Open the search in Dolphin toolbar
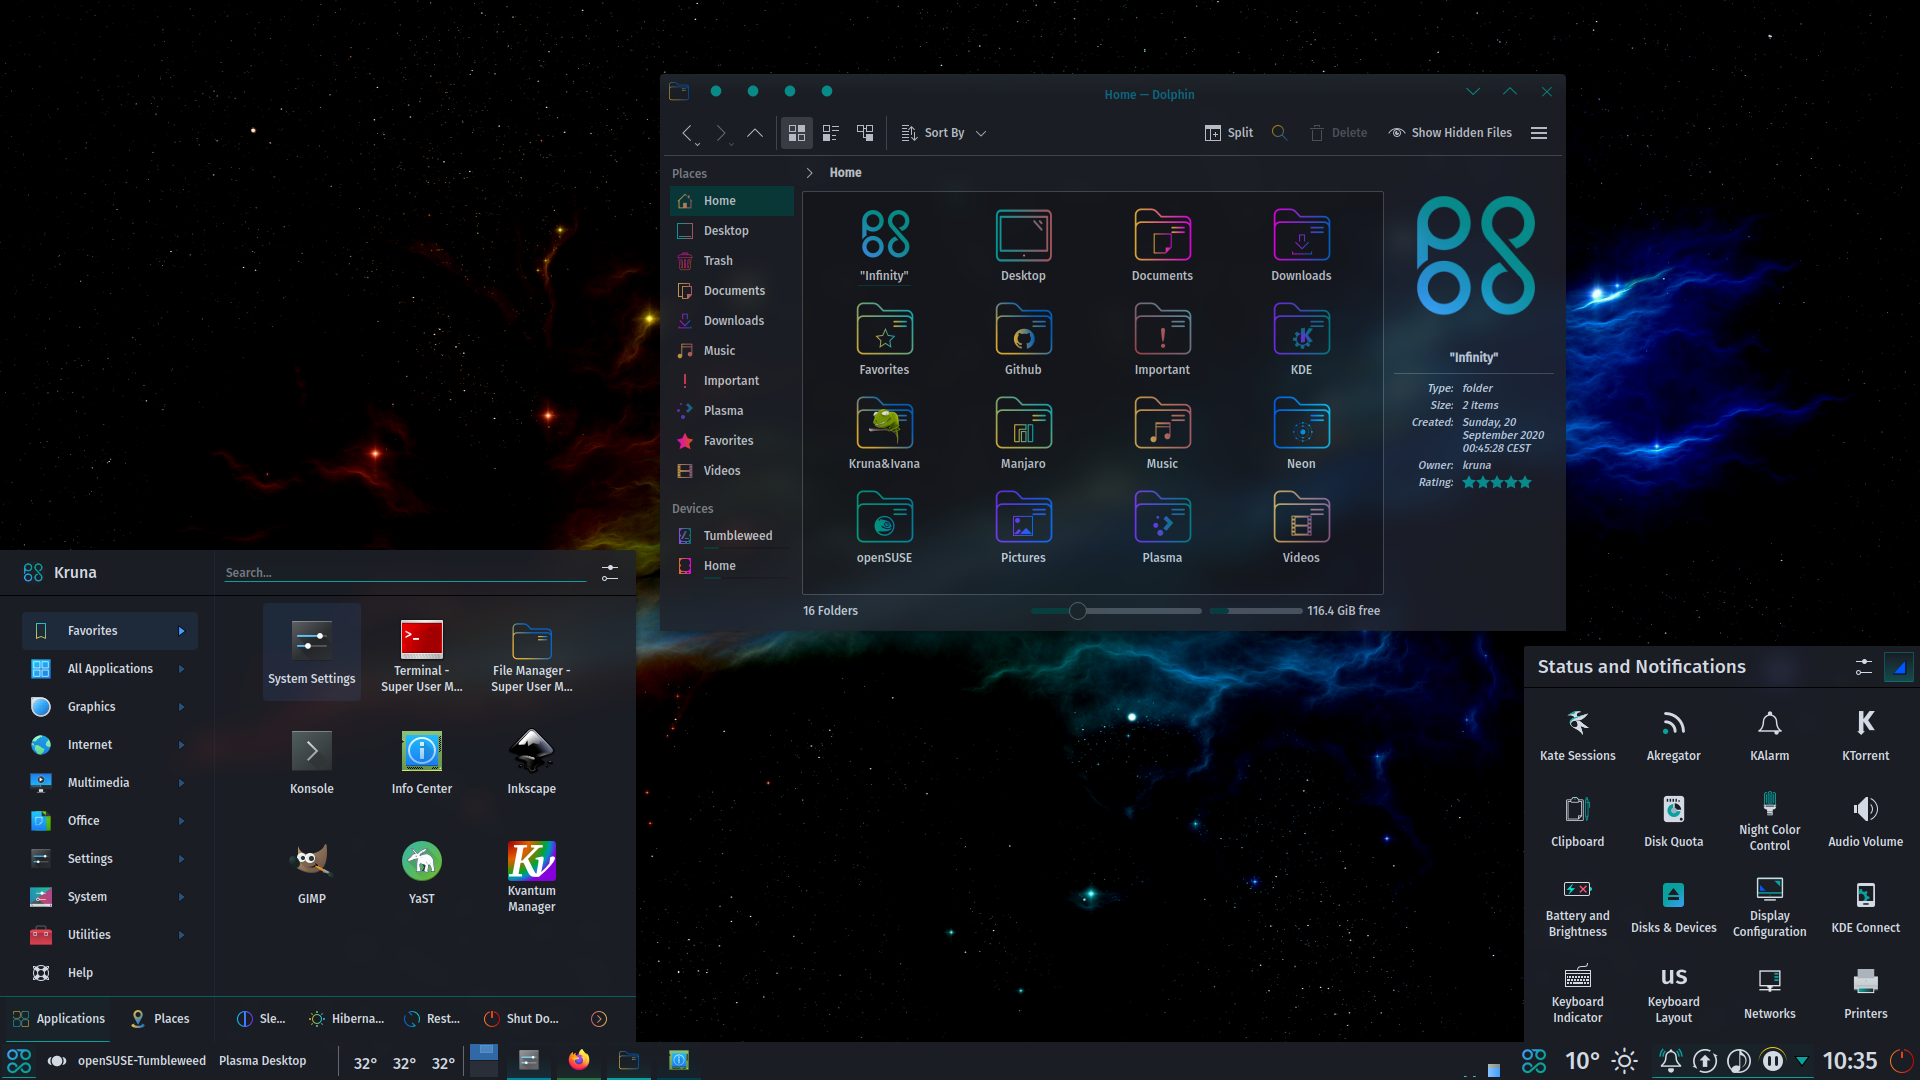 pyautogui.click(x=1280, y=132)
